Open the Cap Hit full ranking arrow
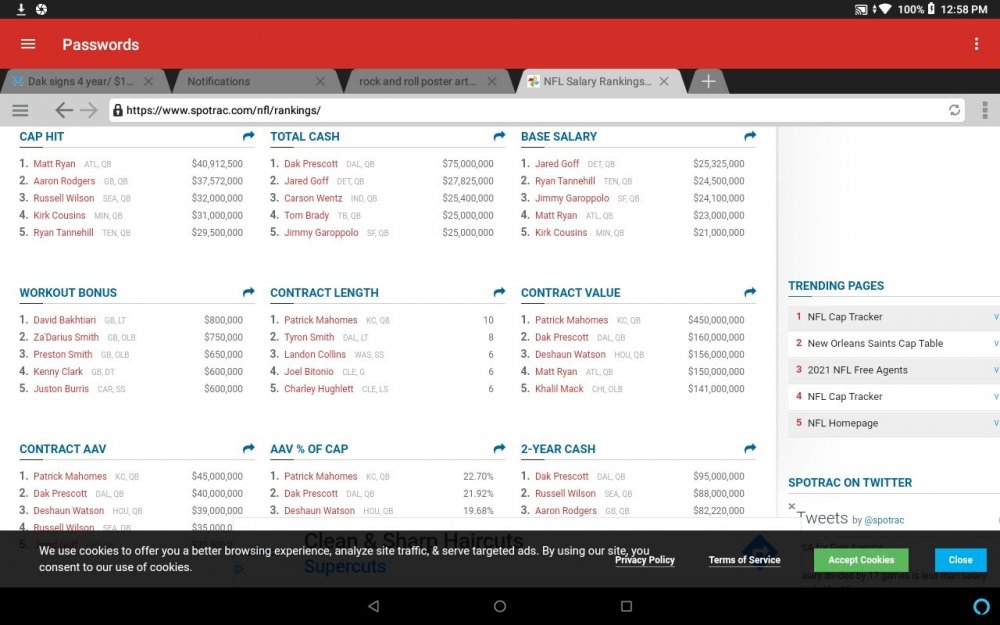 [x=248, y=136]
